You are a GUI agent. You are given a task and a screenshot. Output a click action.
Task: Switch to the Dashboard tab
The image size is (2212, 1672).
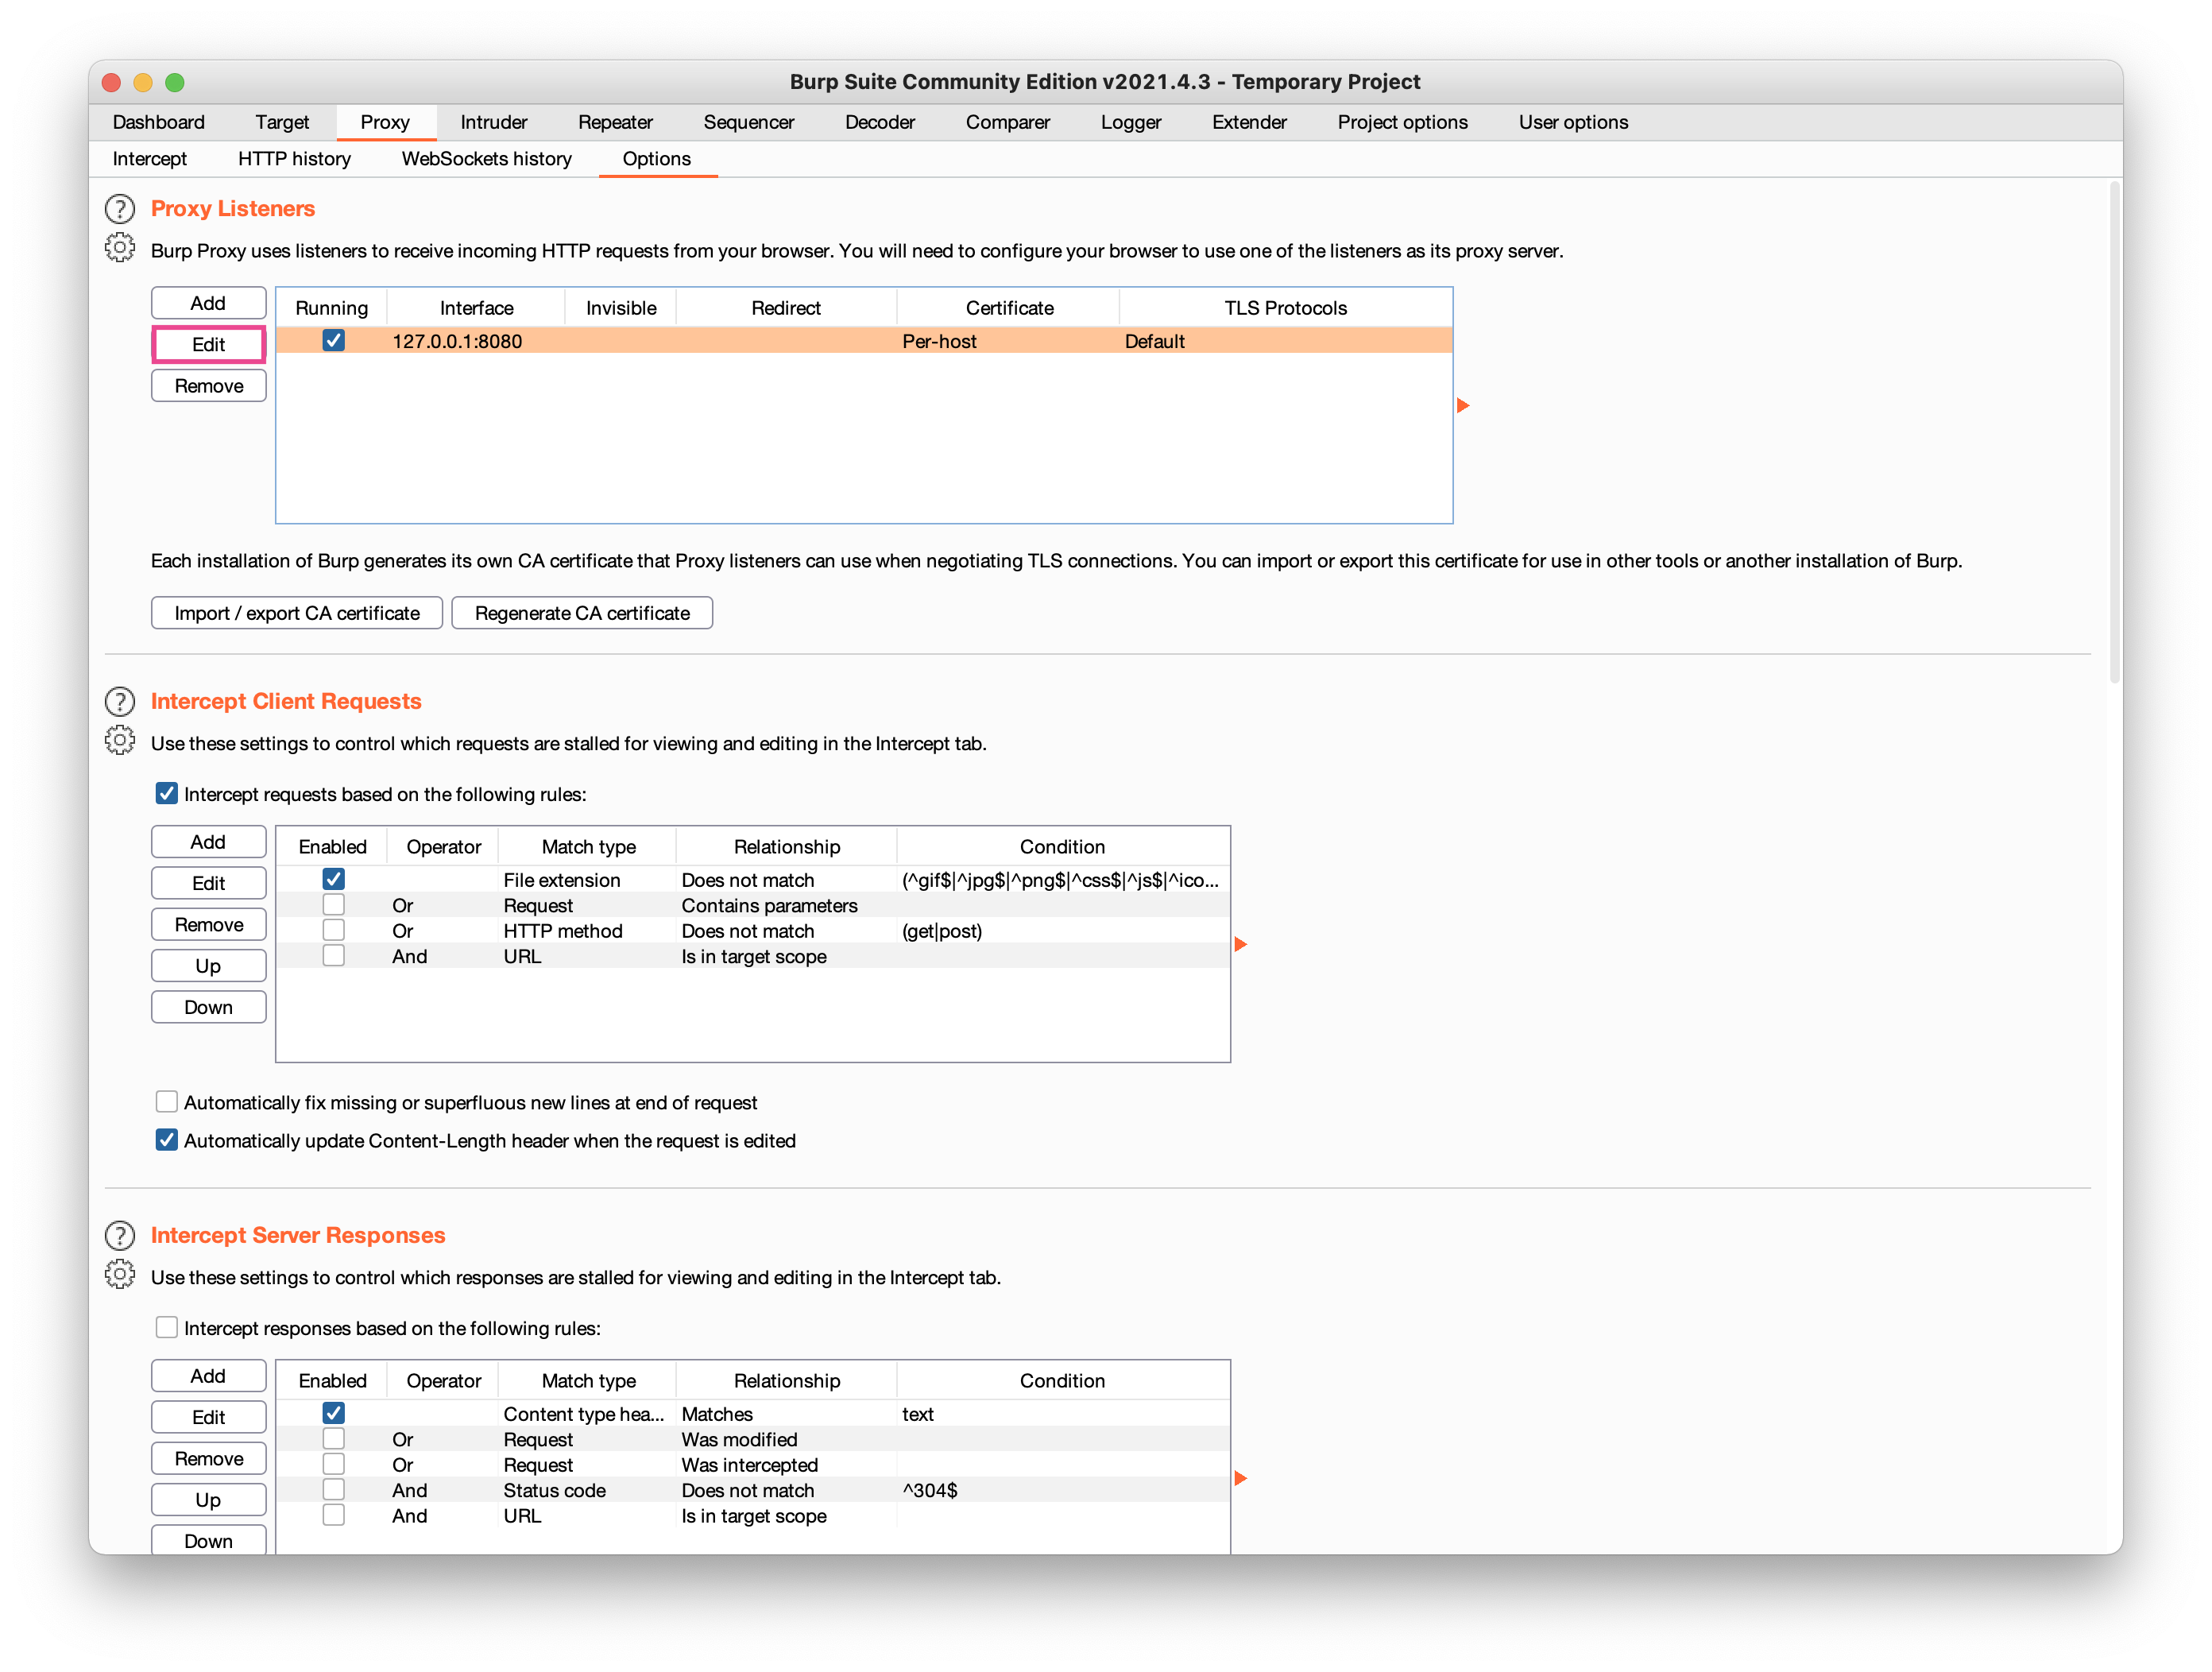point(158,122)
